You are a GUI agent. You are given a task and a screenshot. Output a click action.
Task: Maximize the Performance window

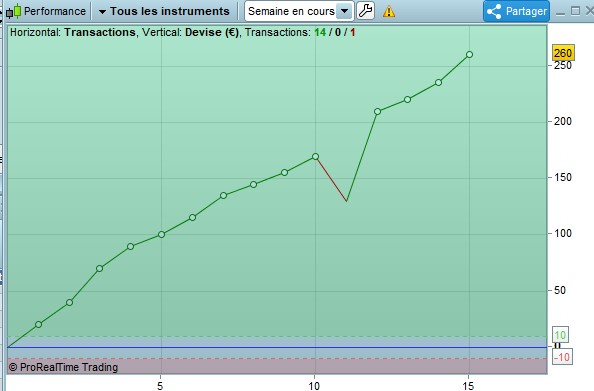tap(575, 11)
